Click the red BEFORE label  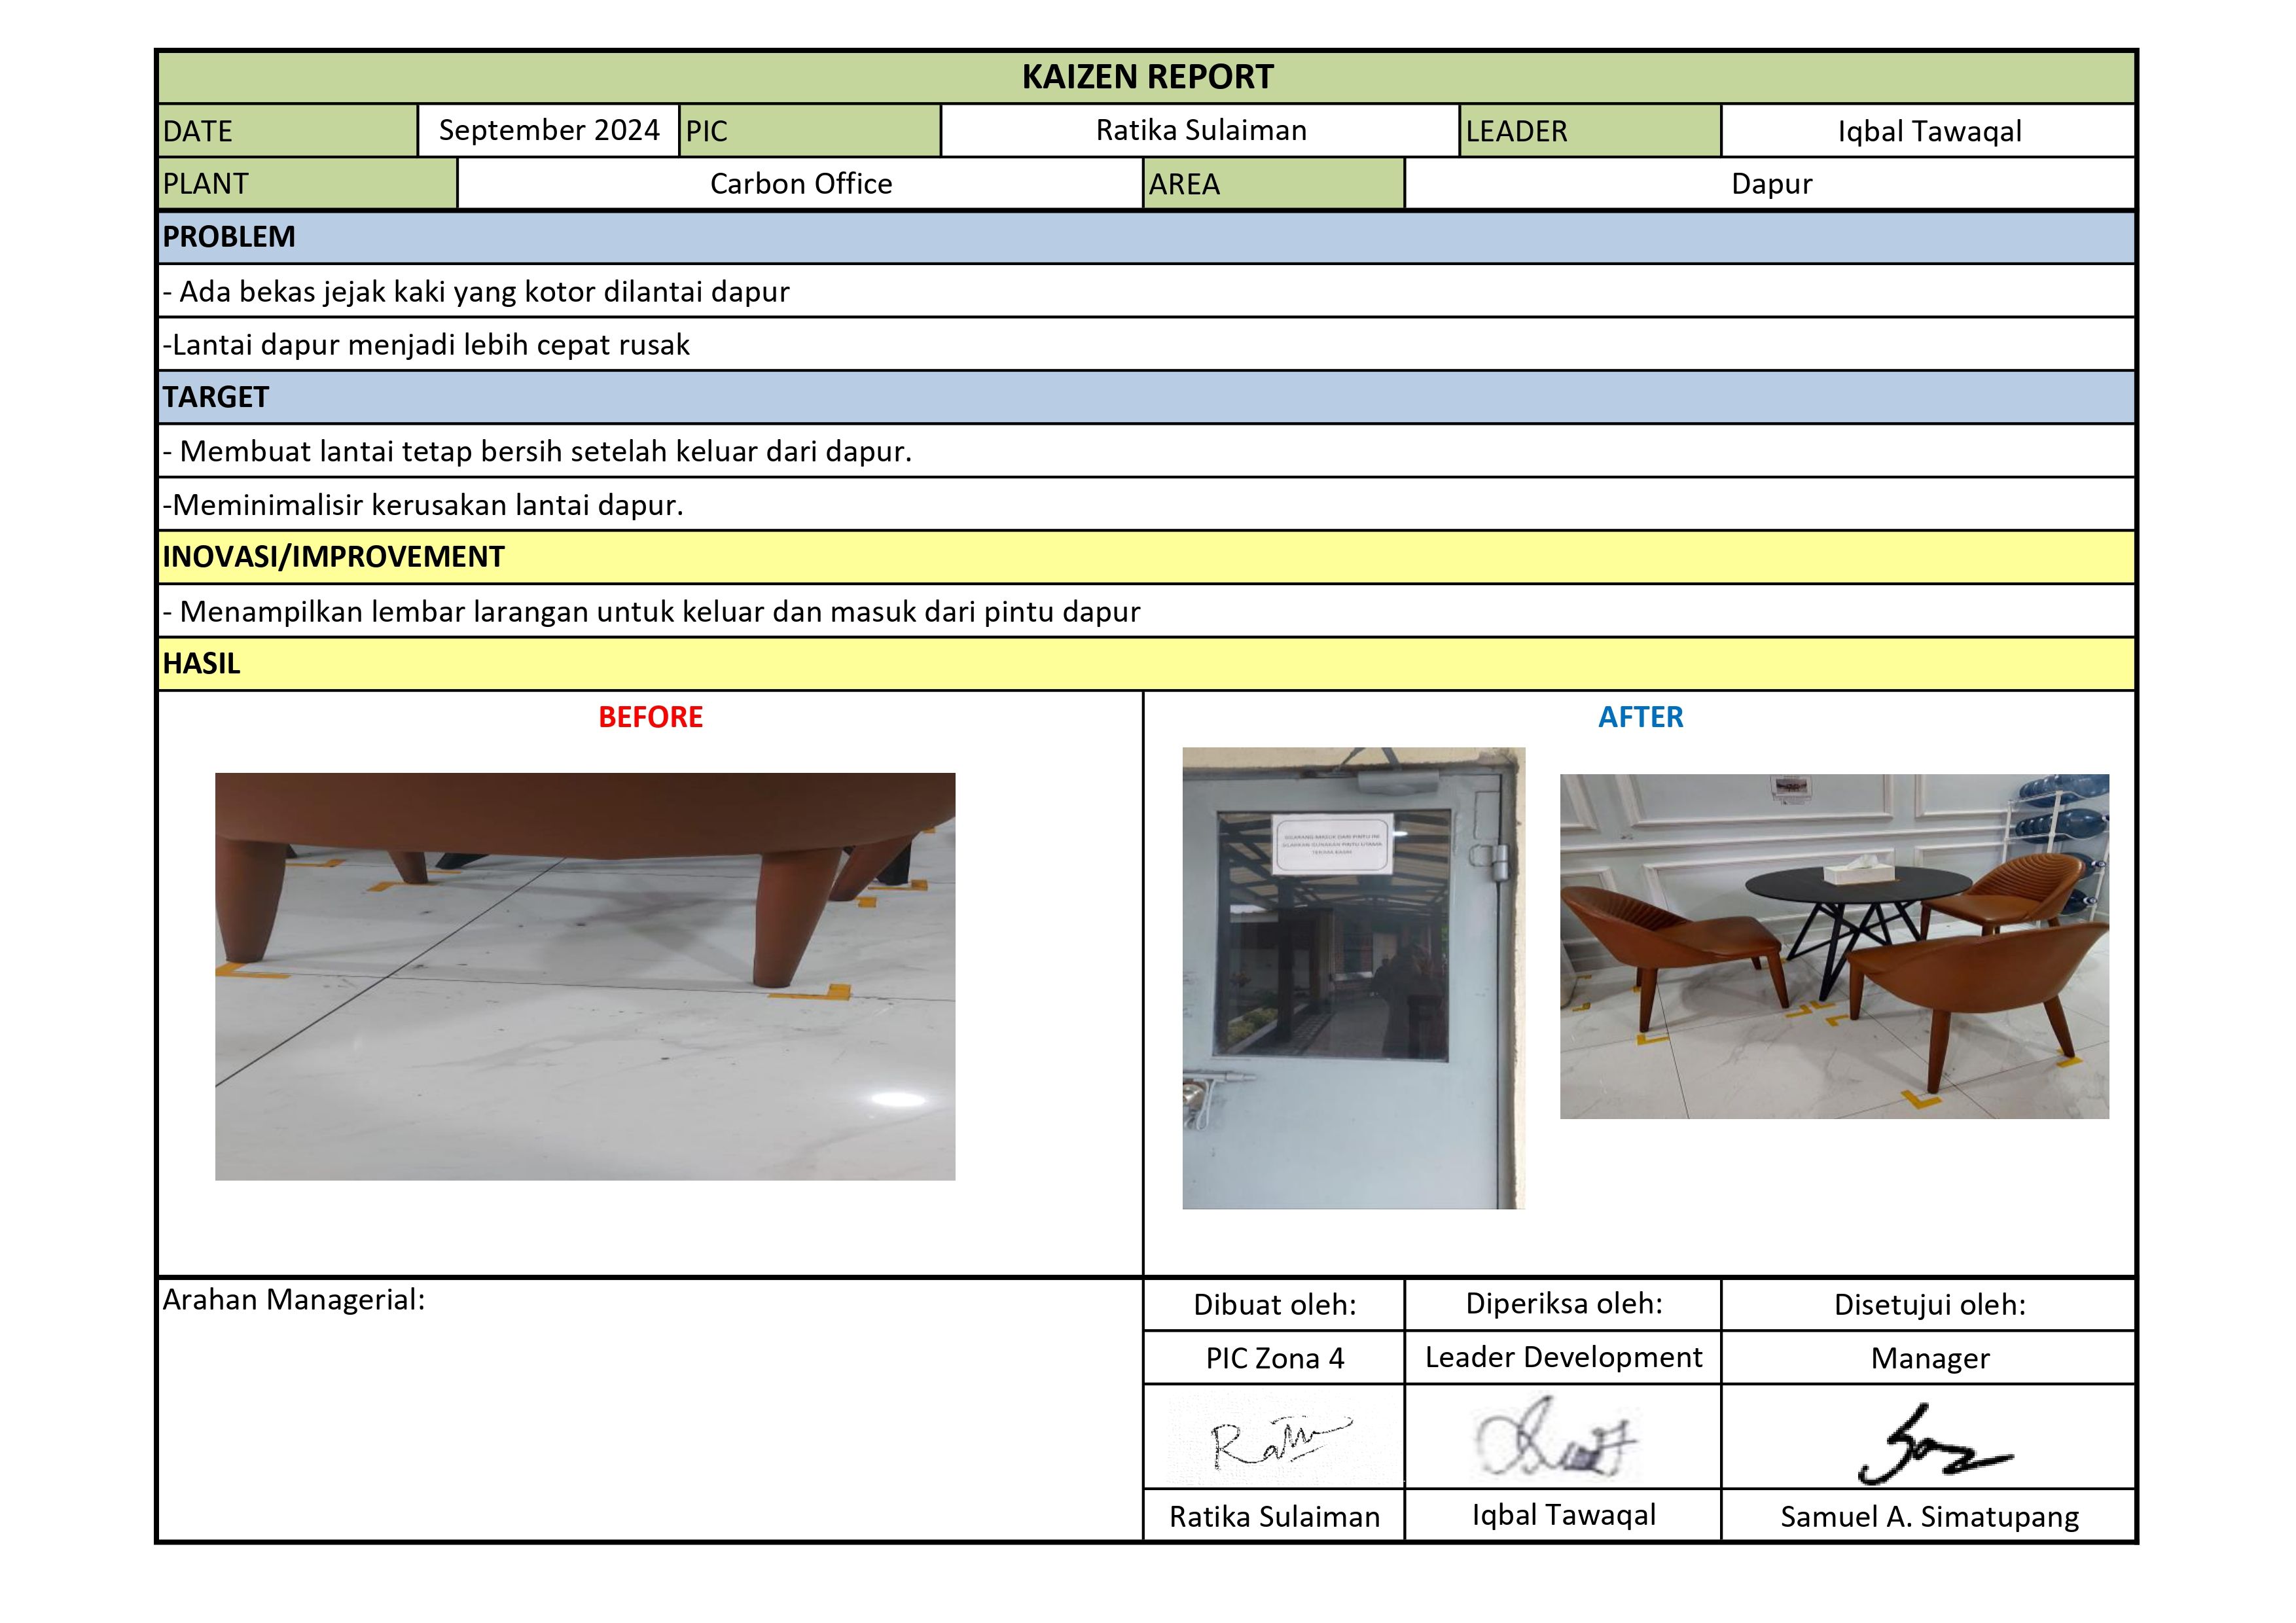650,717
